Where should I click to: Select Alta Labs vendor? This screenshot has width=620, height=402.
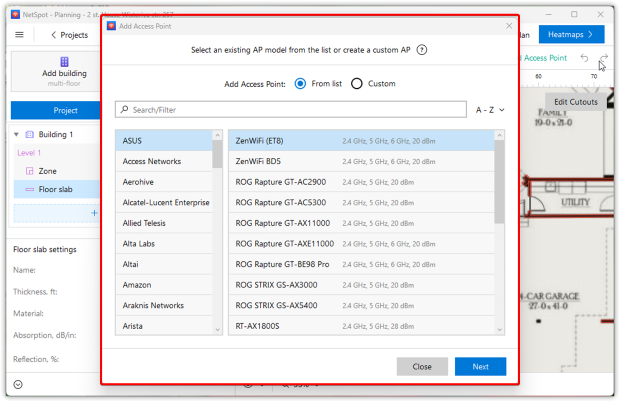164,243
